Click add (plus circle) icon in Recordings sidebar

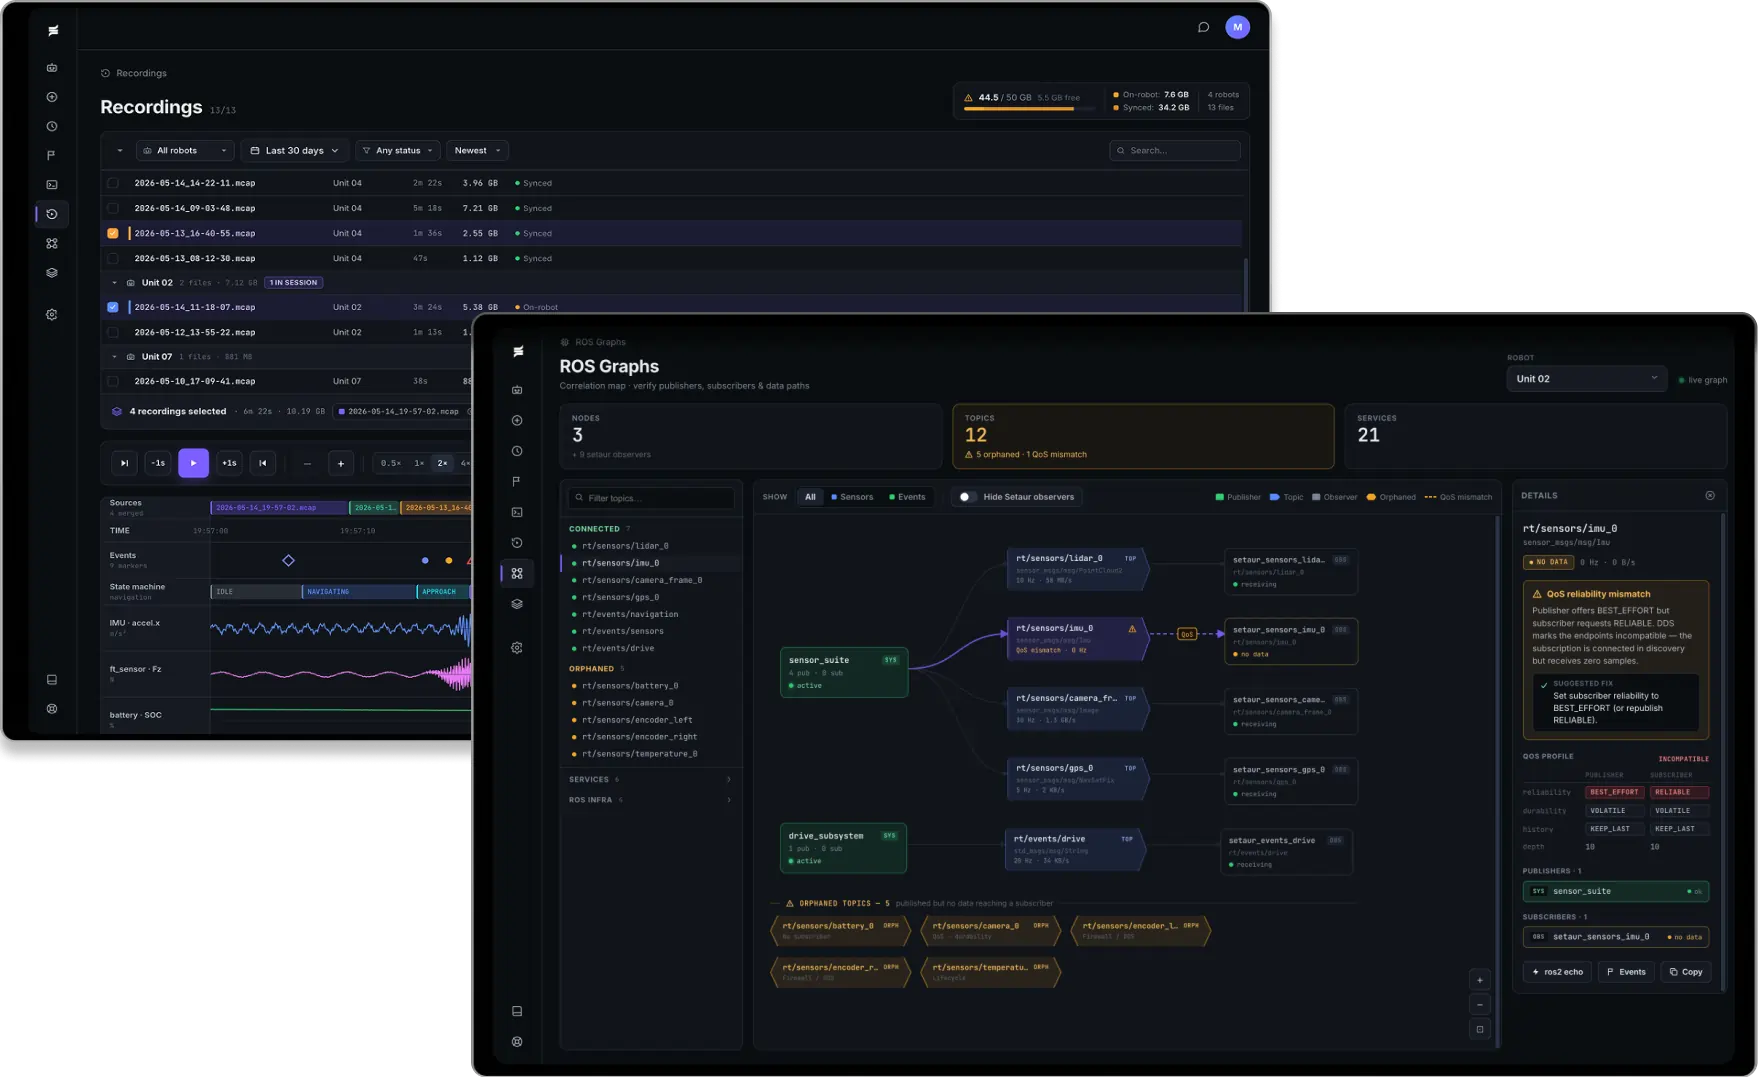tap(52, 97)
